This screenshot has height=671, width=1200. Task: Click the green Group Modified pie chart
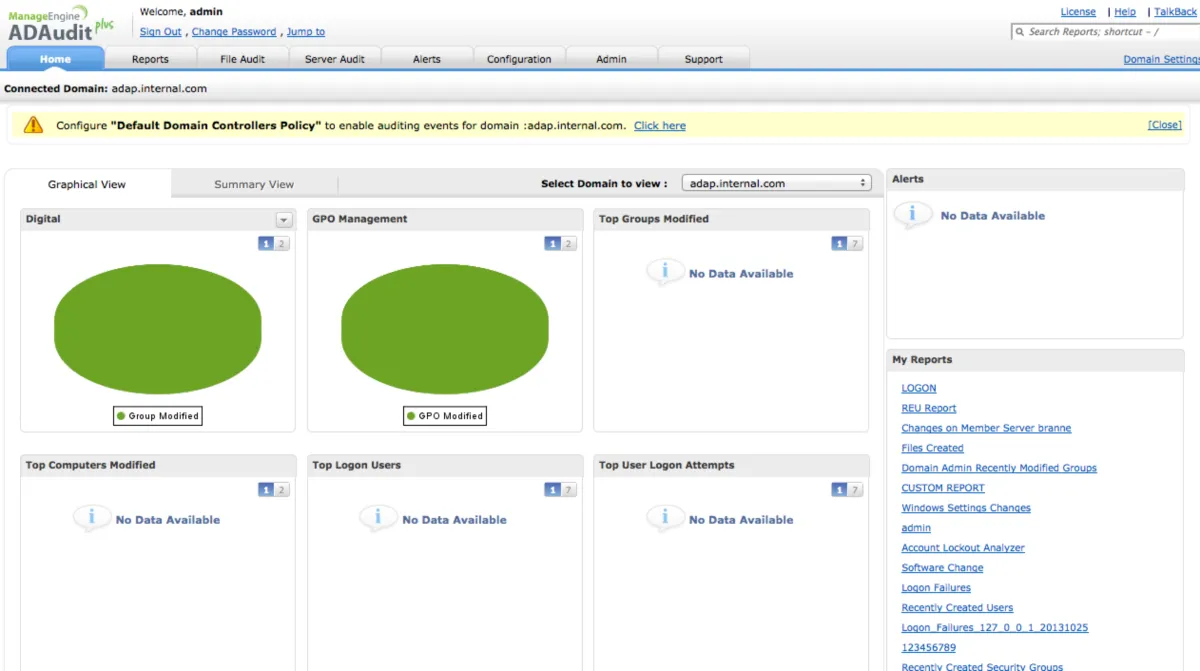point(158,329)
